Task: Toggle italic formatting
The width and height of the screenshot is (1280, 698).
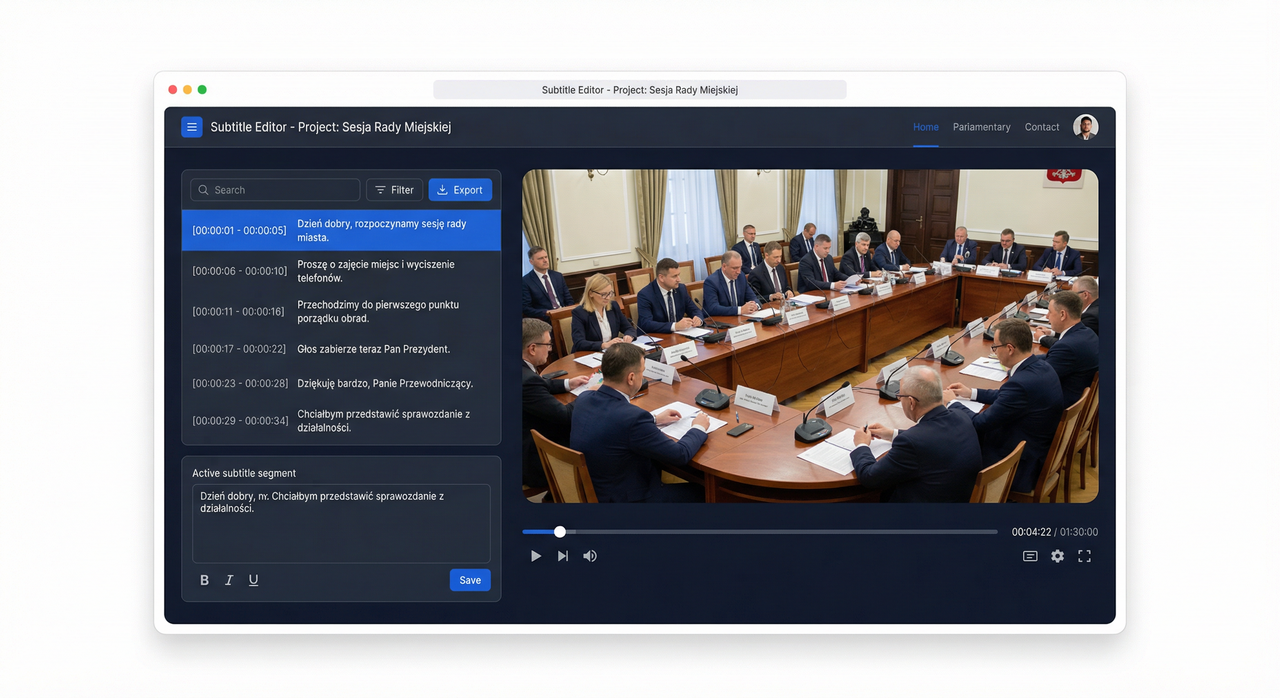Action: (x=229, y=580)
